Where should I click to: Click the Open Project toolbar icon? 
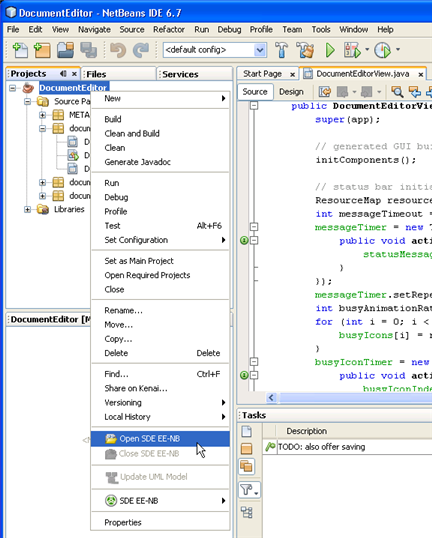point(66,50)
